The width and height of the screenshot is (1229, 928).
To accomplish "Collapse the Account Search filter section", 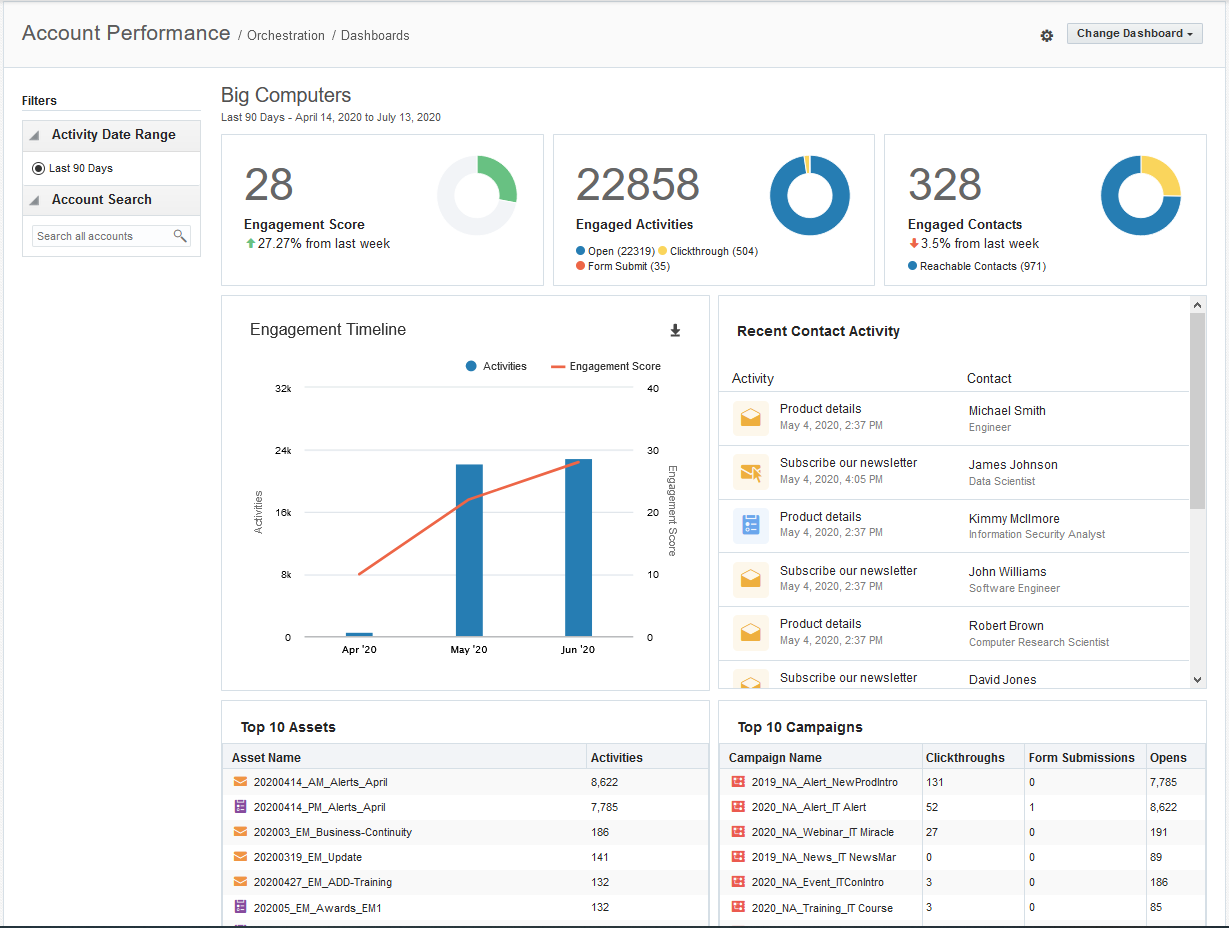I will click(34, 200).
